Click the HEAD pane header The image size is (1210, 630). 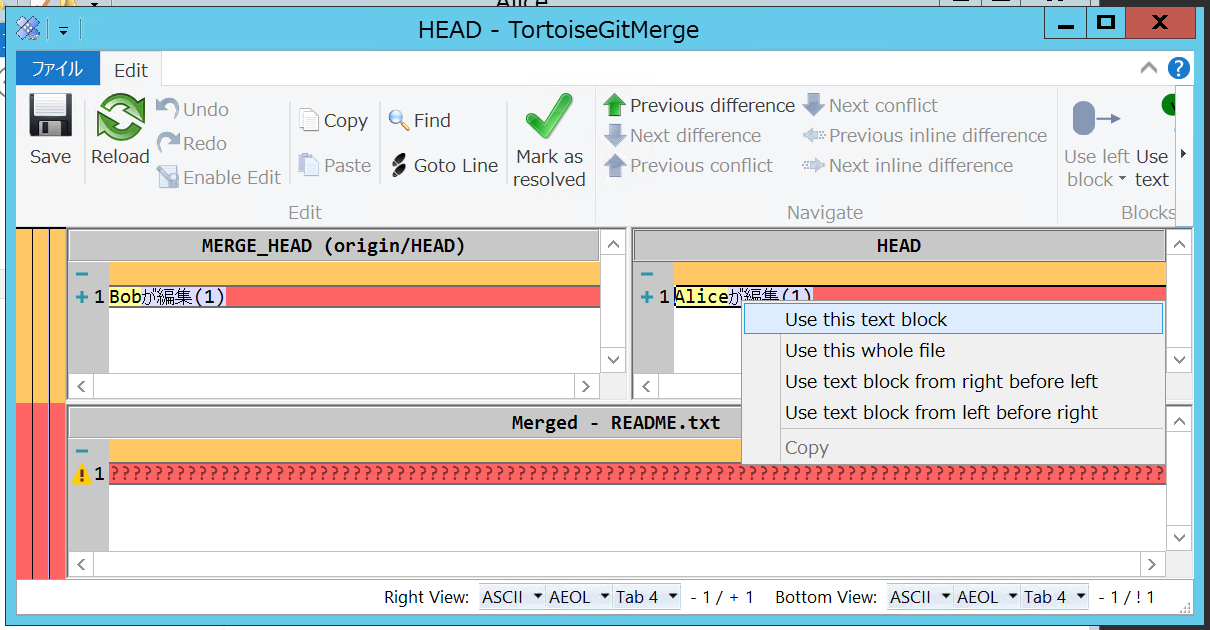tap(898, 246)
